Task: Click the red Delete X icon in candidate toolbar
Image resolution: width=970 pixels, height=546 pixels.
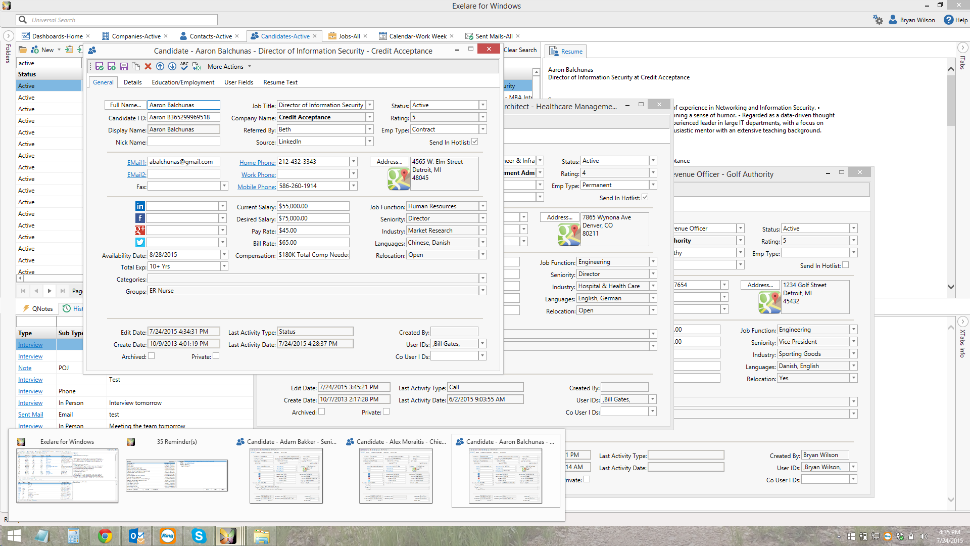Action: [x=148, y=66]
